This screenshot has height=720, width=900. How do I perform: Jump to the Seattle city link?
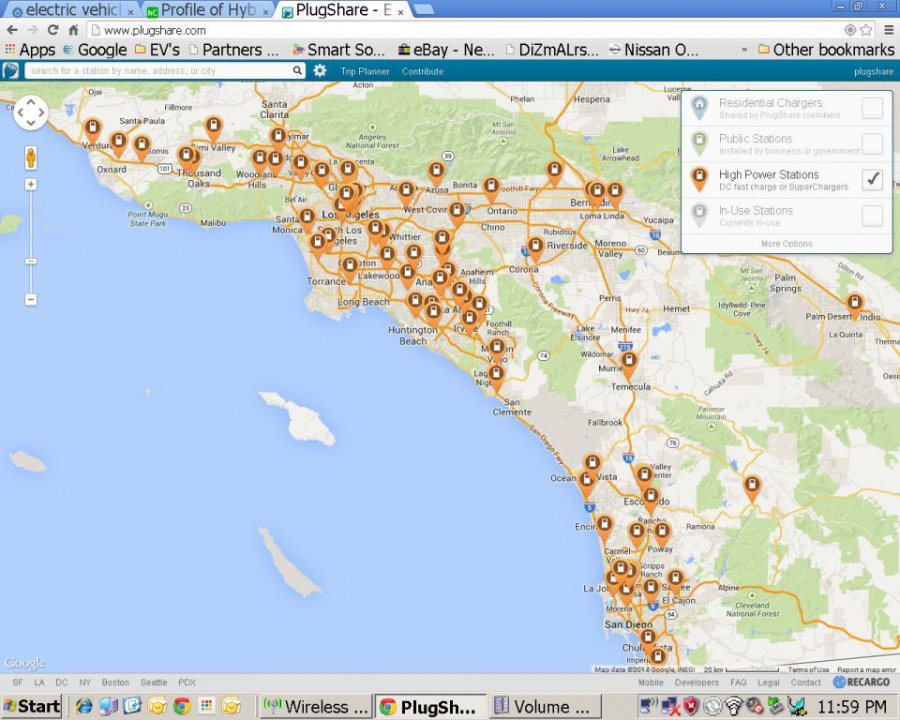click(154, 682)
